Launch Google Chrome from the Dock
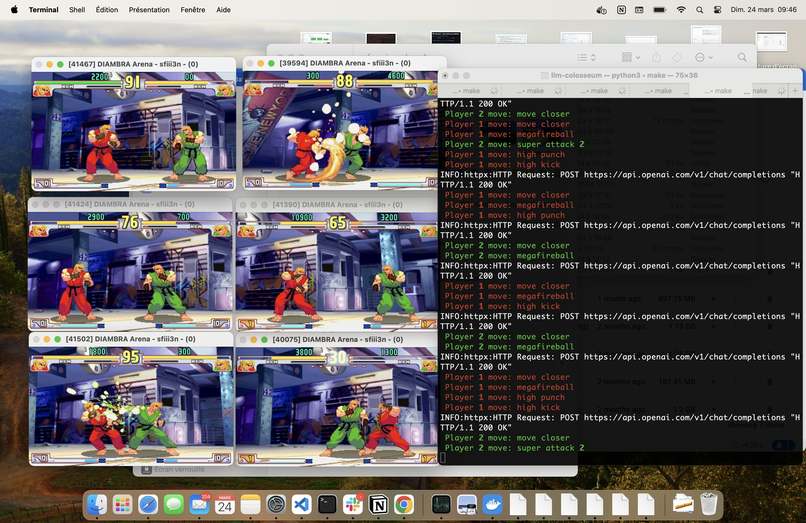The width and height of the screenshot is (806, 523). coord(404,504)
